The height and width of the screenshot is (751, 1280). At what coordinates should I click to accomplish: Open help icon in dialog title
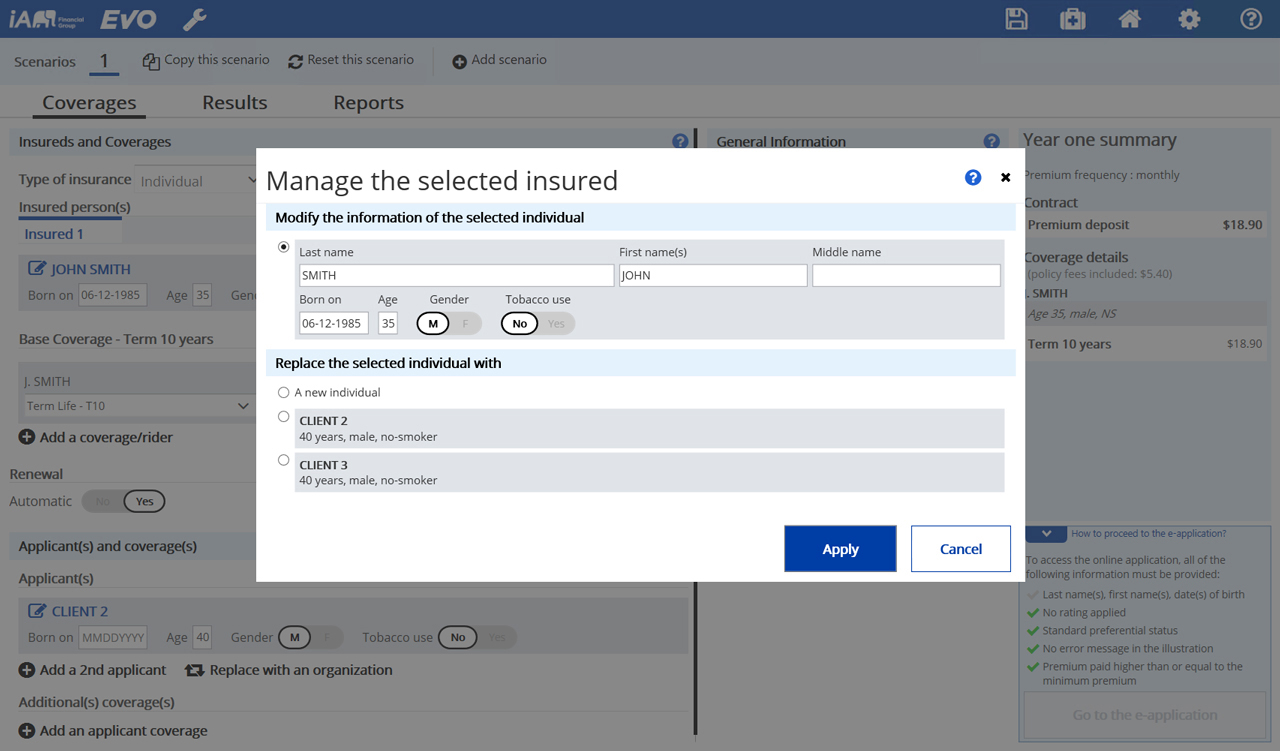click(x=973, y=177)
